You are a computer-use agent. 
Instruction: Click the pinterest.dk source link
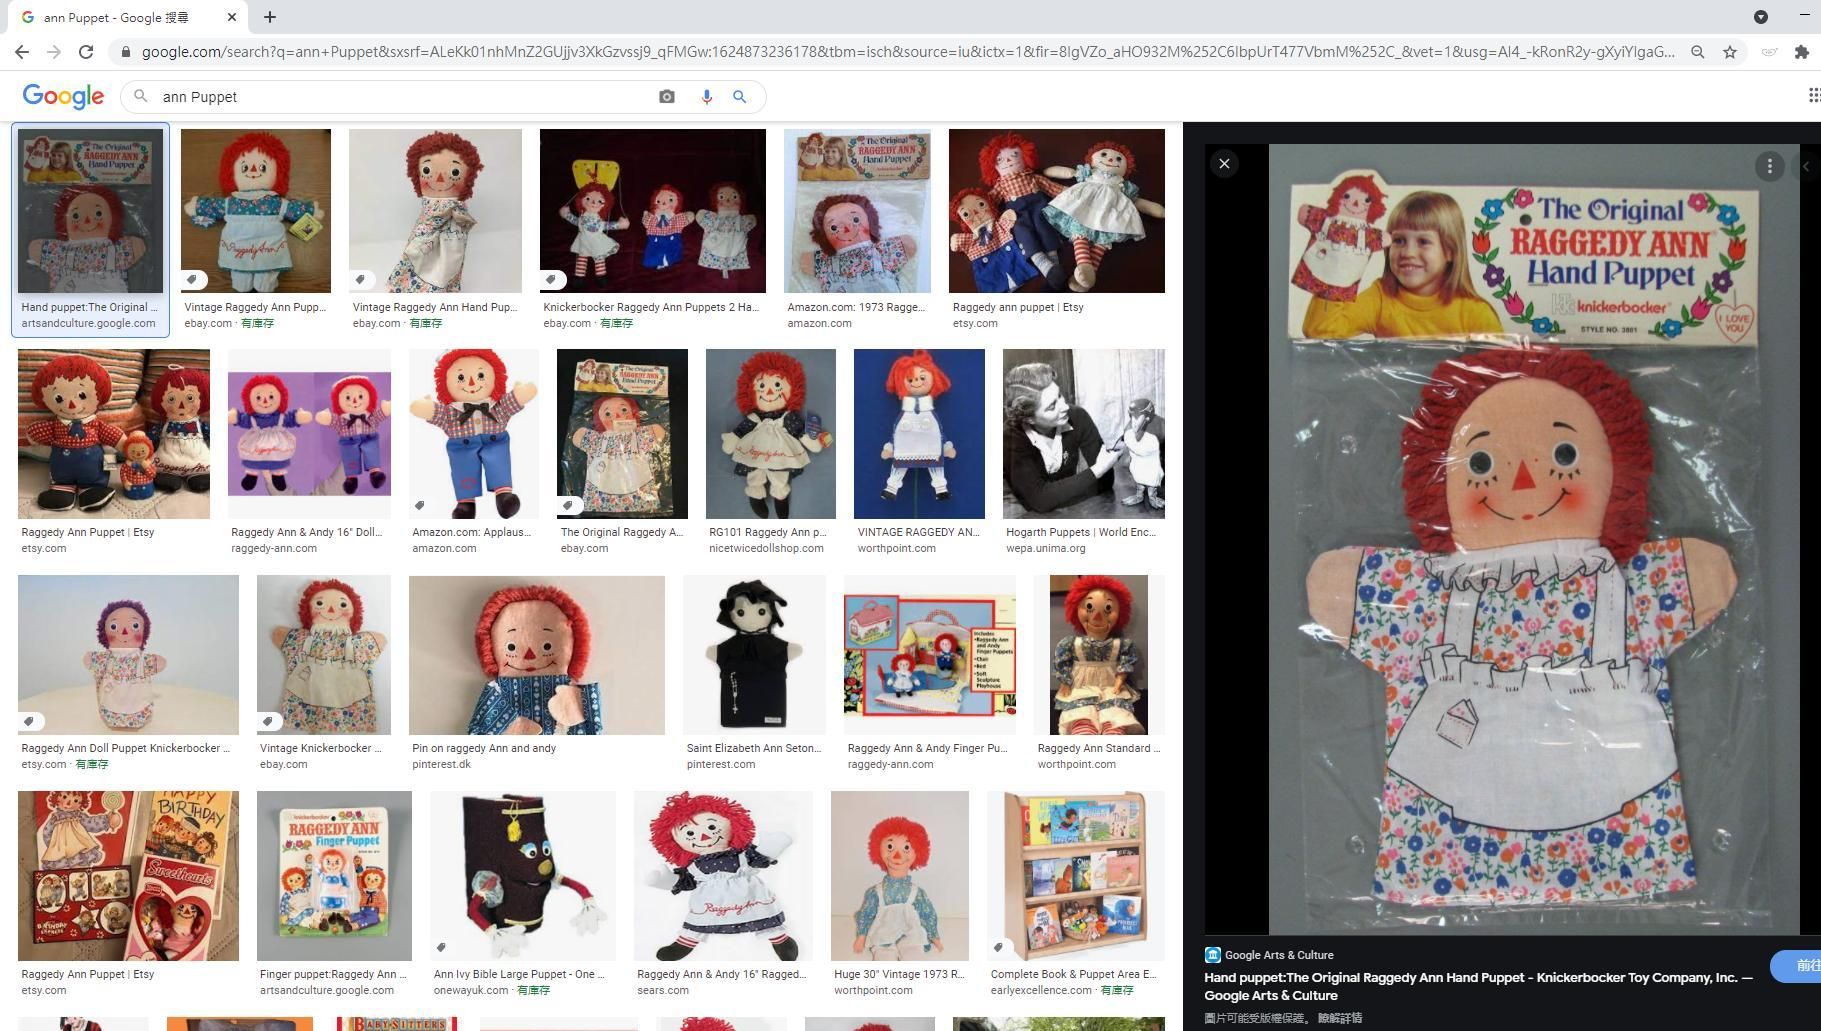click(x=441, y=764)
